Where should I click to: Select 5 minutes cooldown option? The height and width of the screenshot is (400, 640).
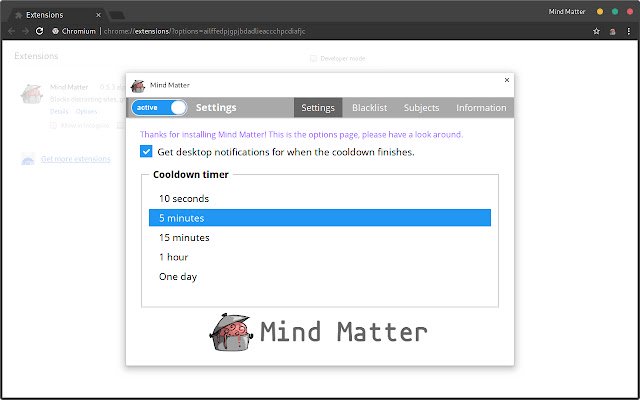(320, 218)
